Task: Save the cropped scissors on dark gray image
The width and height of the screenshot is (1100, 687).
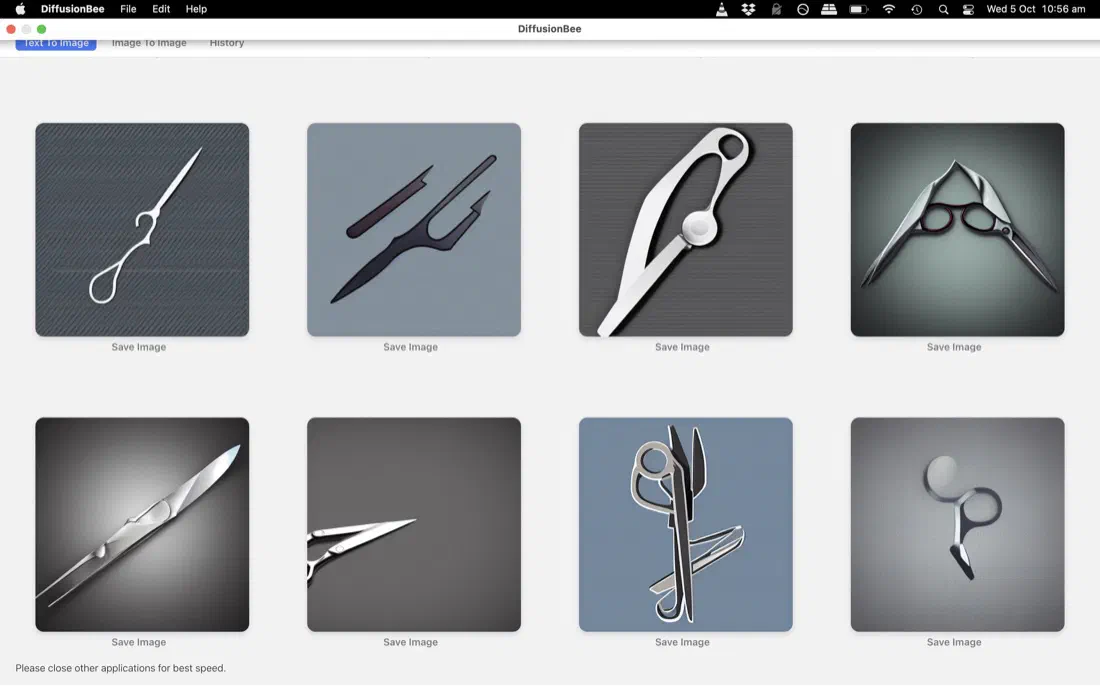Action: tap(410, 642)
